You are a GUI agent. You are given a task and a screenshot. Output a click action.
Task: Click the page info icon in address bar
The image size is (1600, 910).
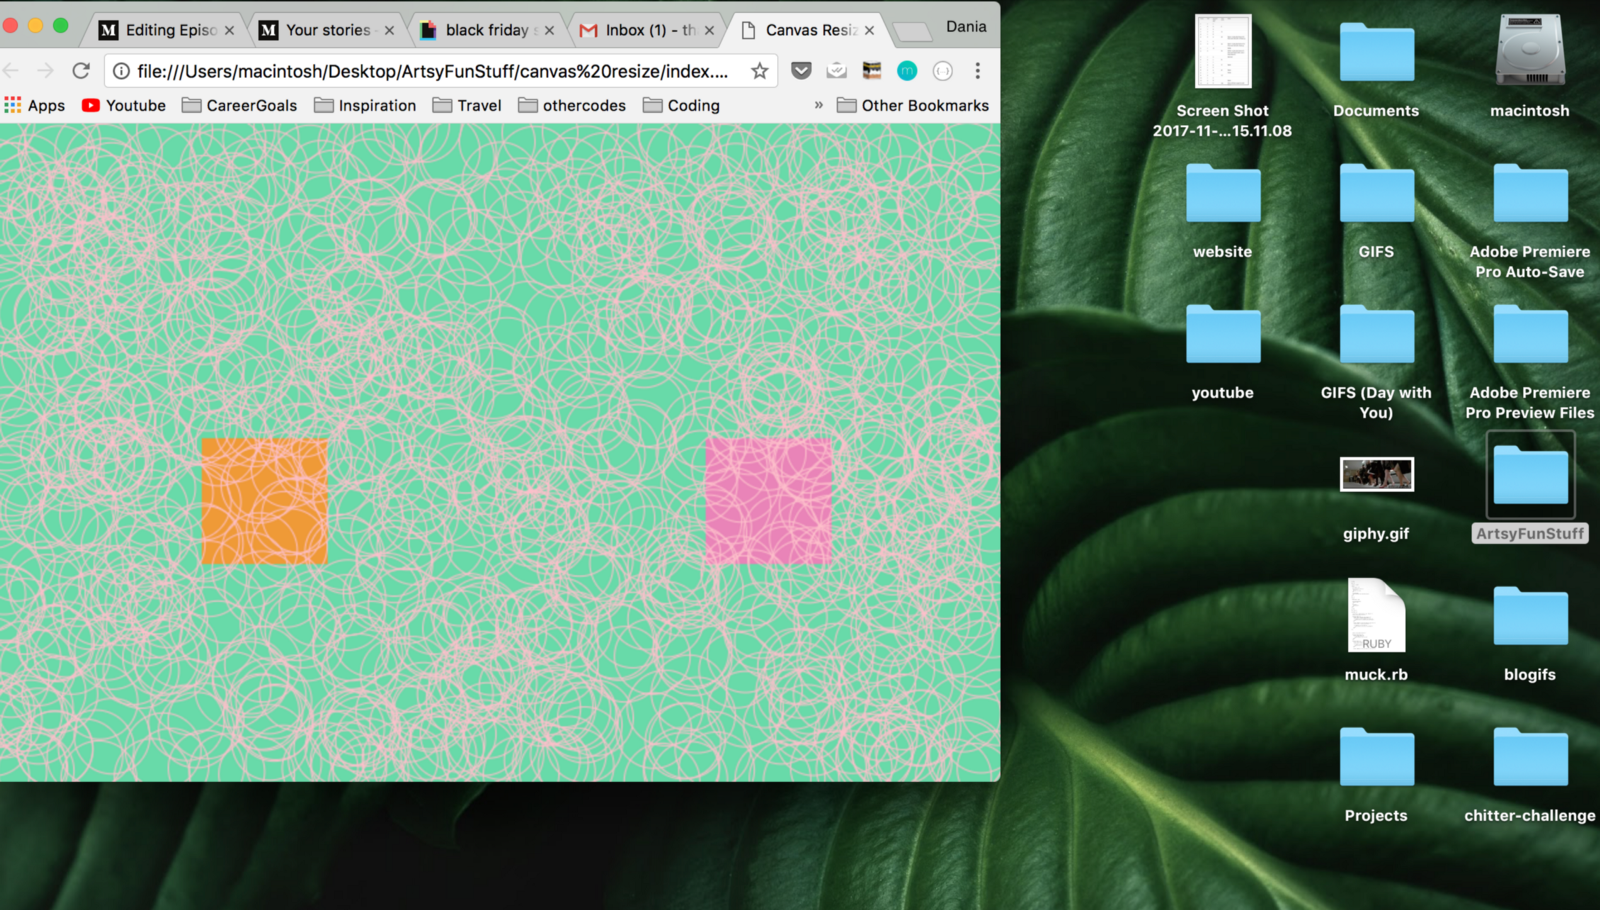click(120, 70)
